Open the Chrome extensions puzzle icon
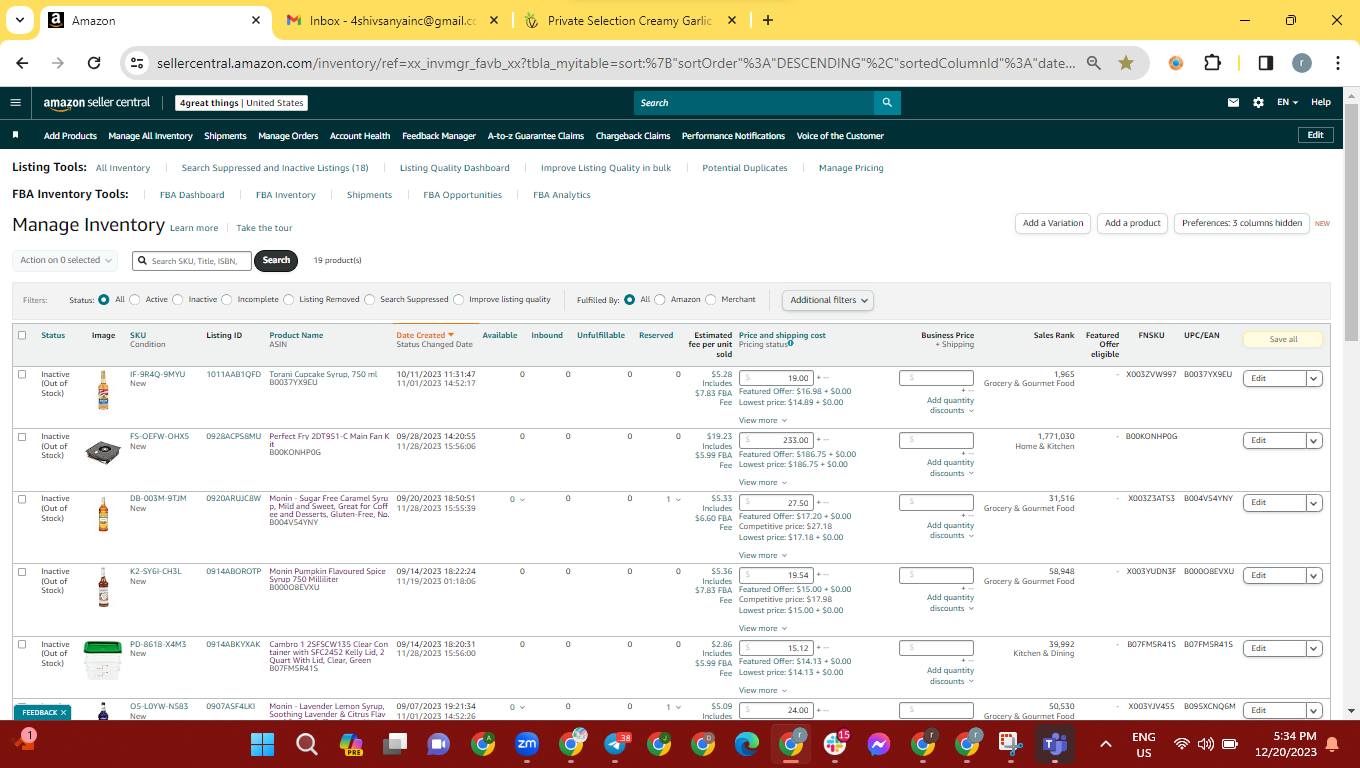Screen dimensions: 1360x768 (x=1212, y=63)
